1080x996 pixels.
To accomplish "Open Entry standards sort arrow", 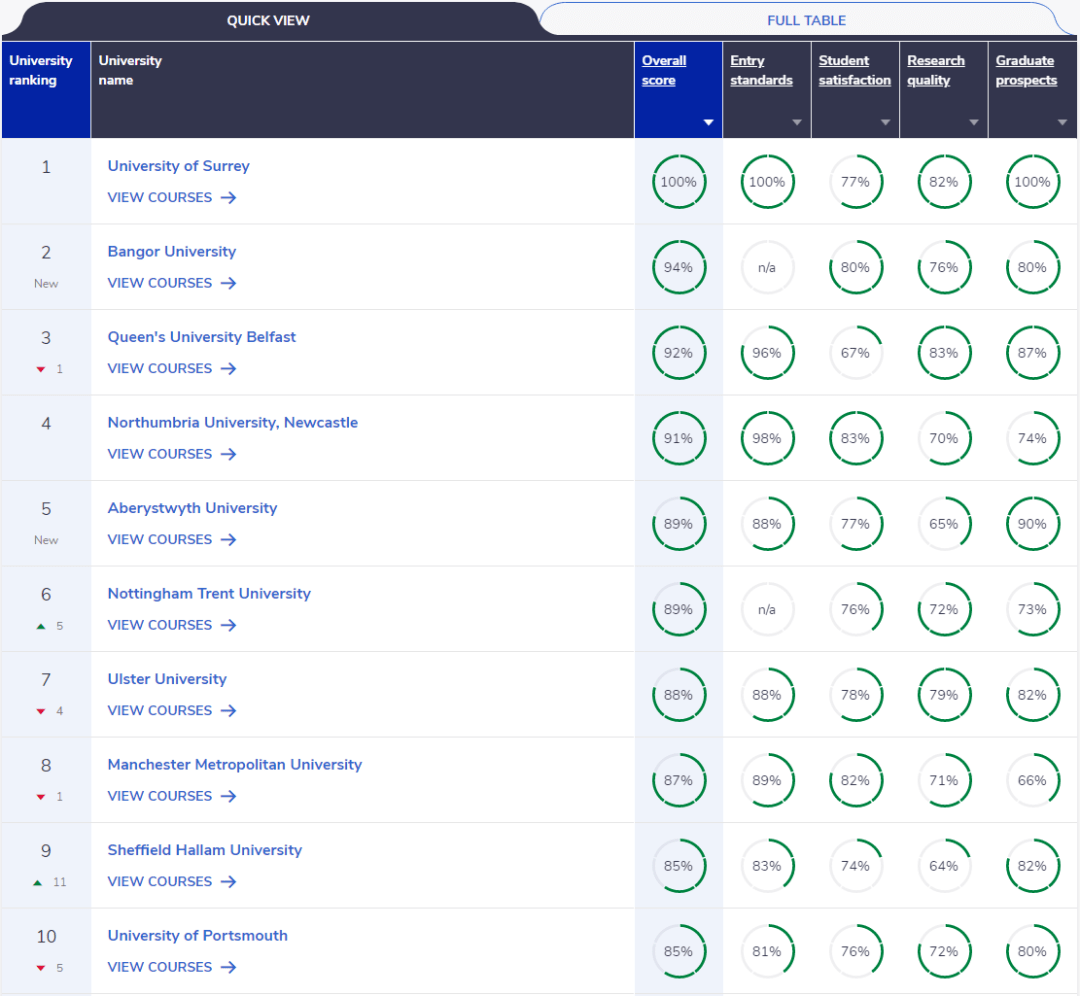I will [x=797, y=123].
